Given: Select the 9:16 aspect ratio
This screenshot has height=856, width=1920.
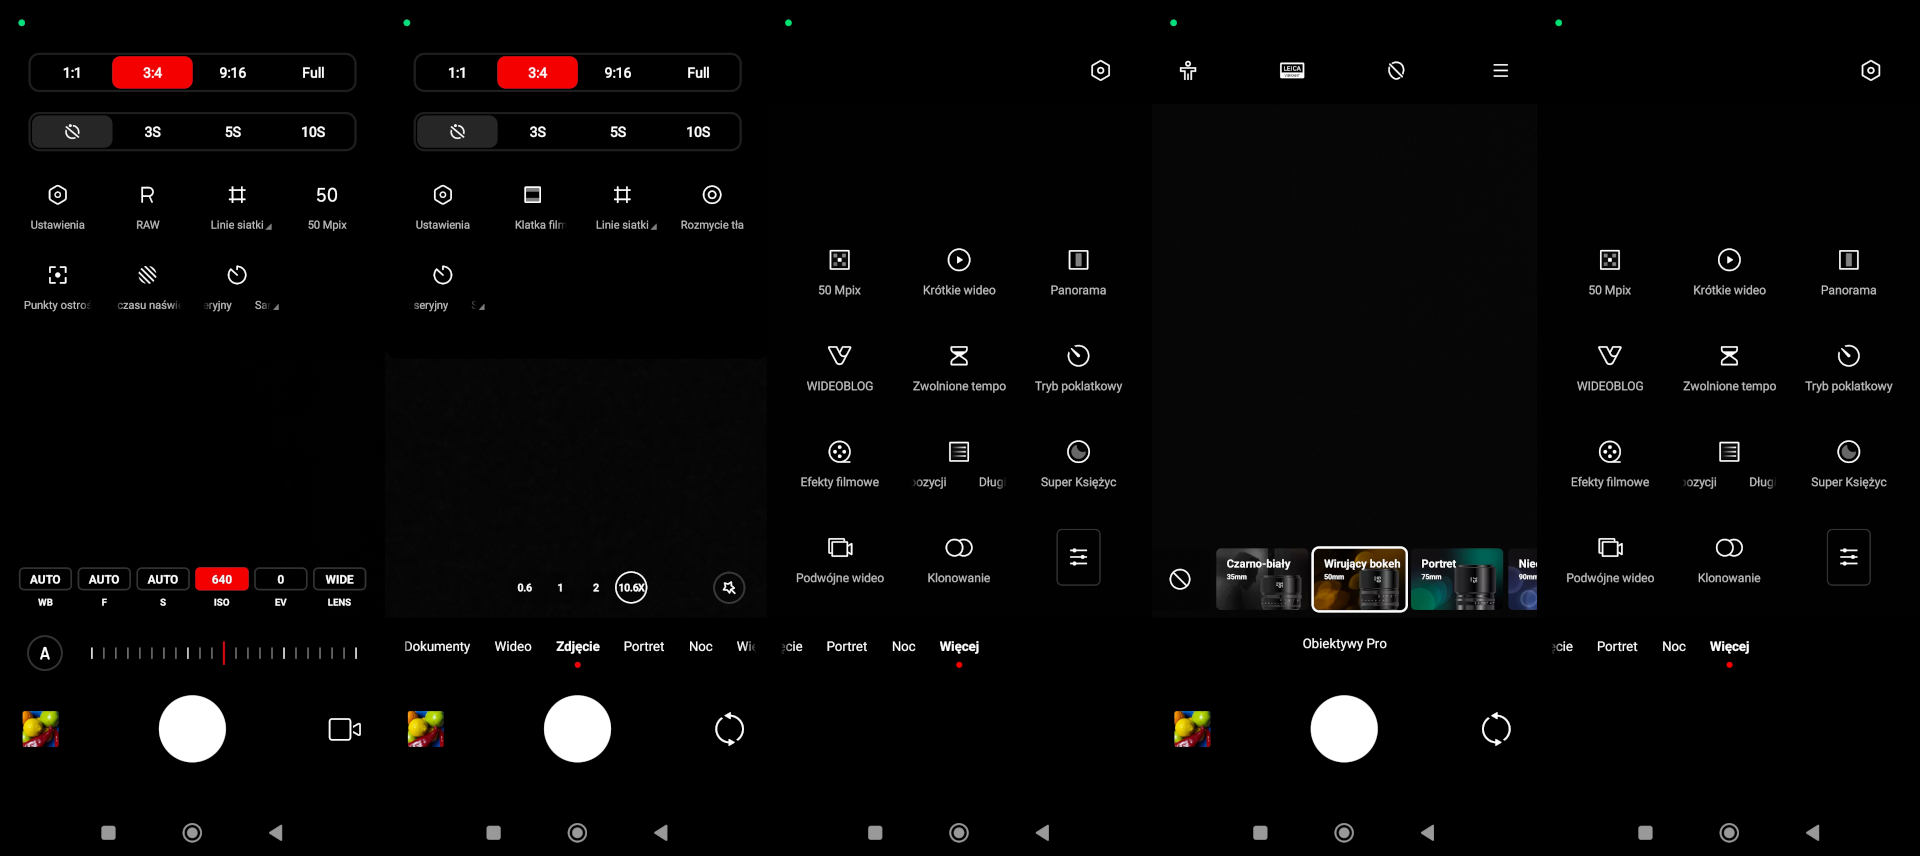Looking at the screenshot, I should pos(232,73).
